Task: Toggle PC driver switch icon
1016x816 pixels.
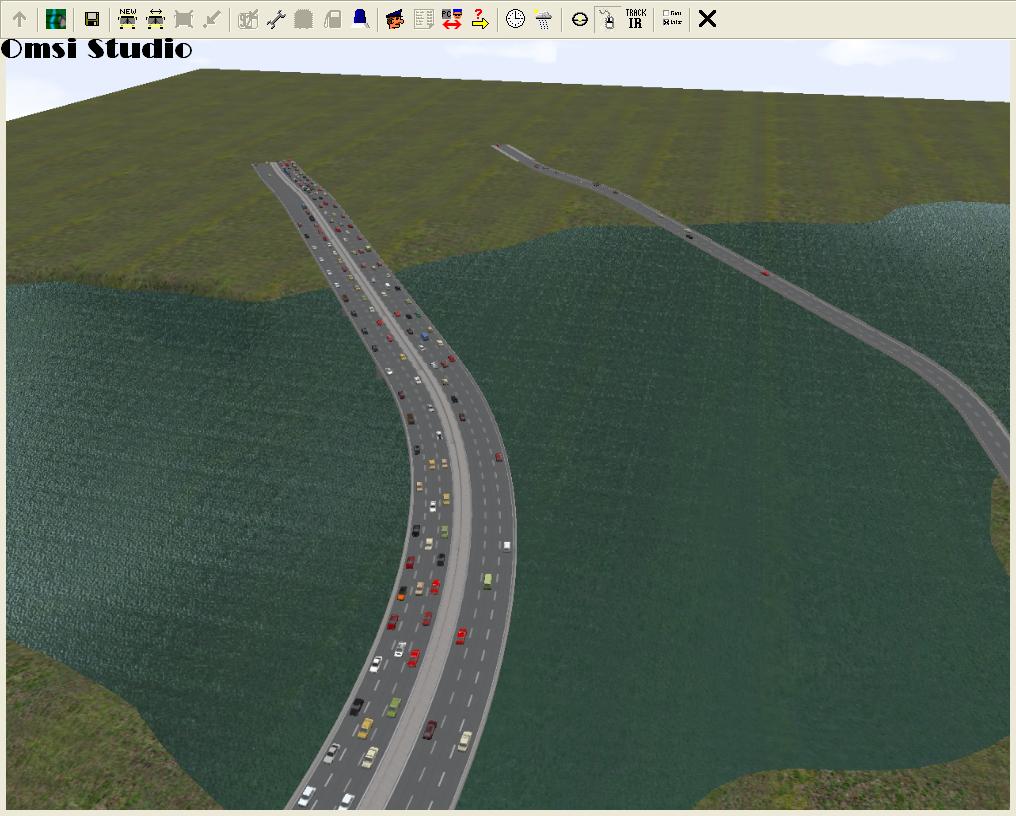Action: pyautogui.click(x=452, y=19)
